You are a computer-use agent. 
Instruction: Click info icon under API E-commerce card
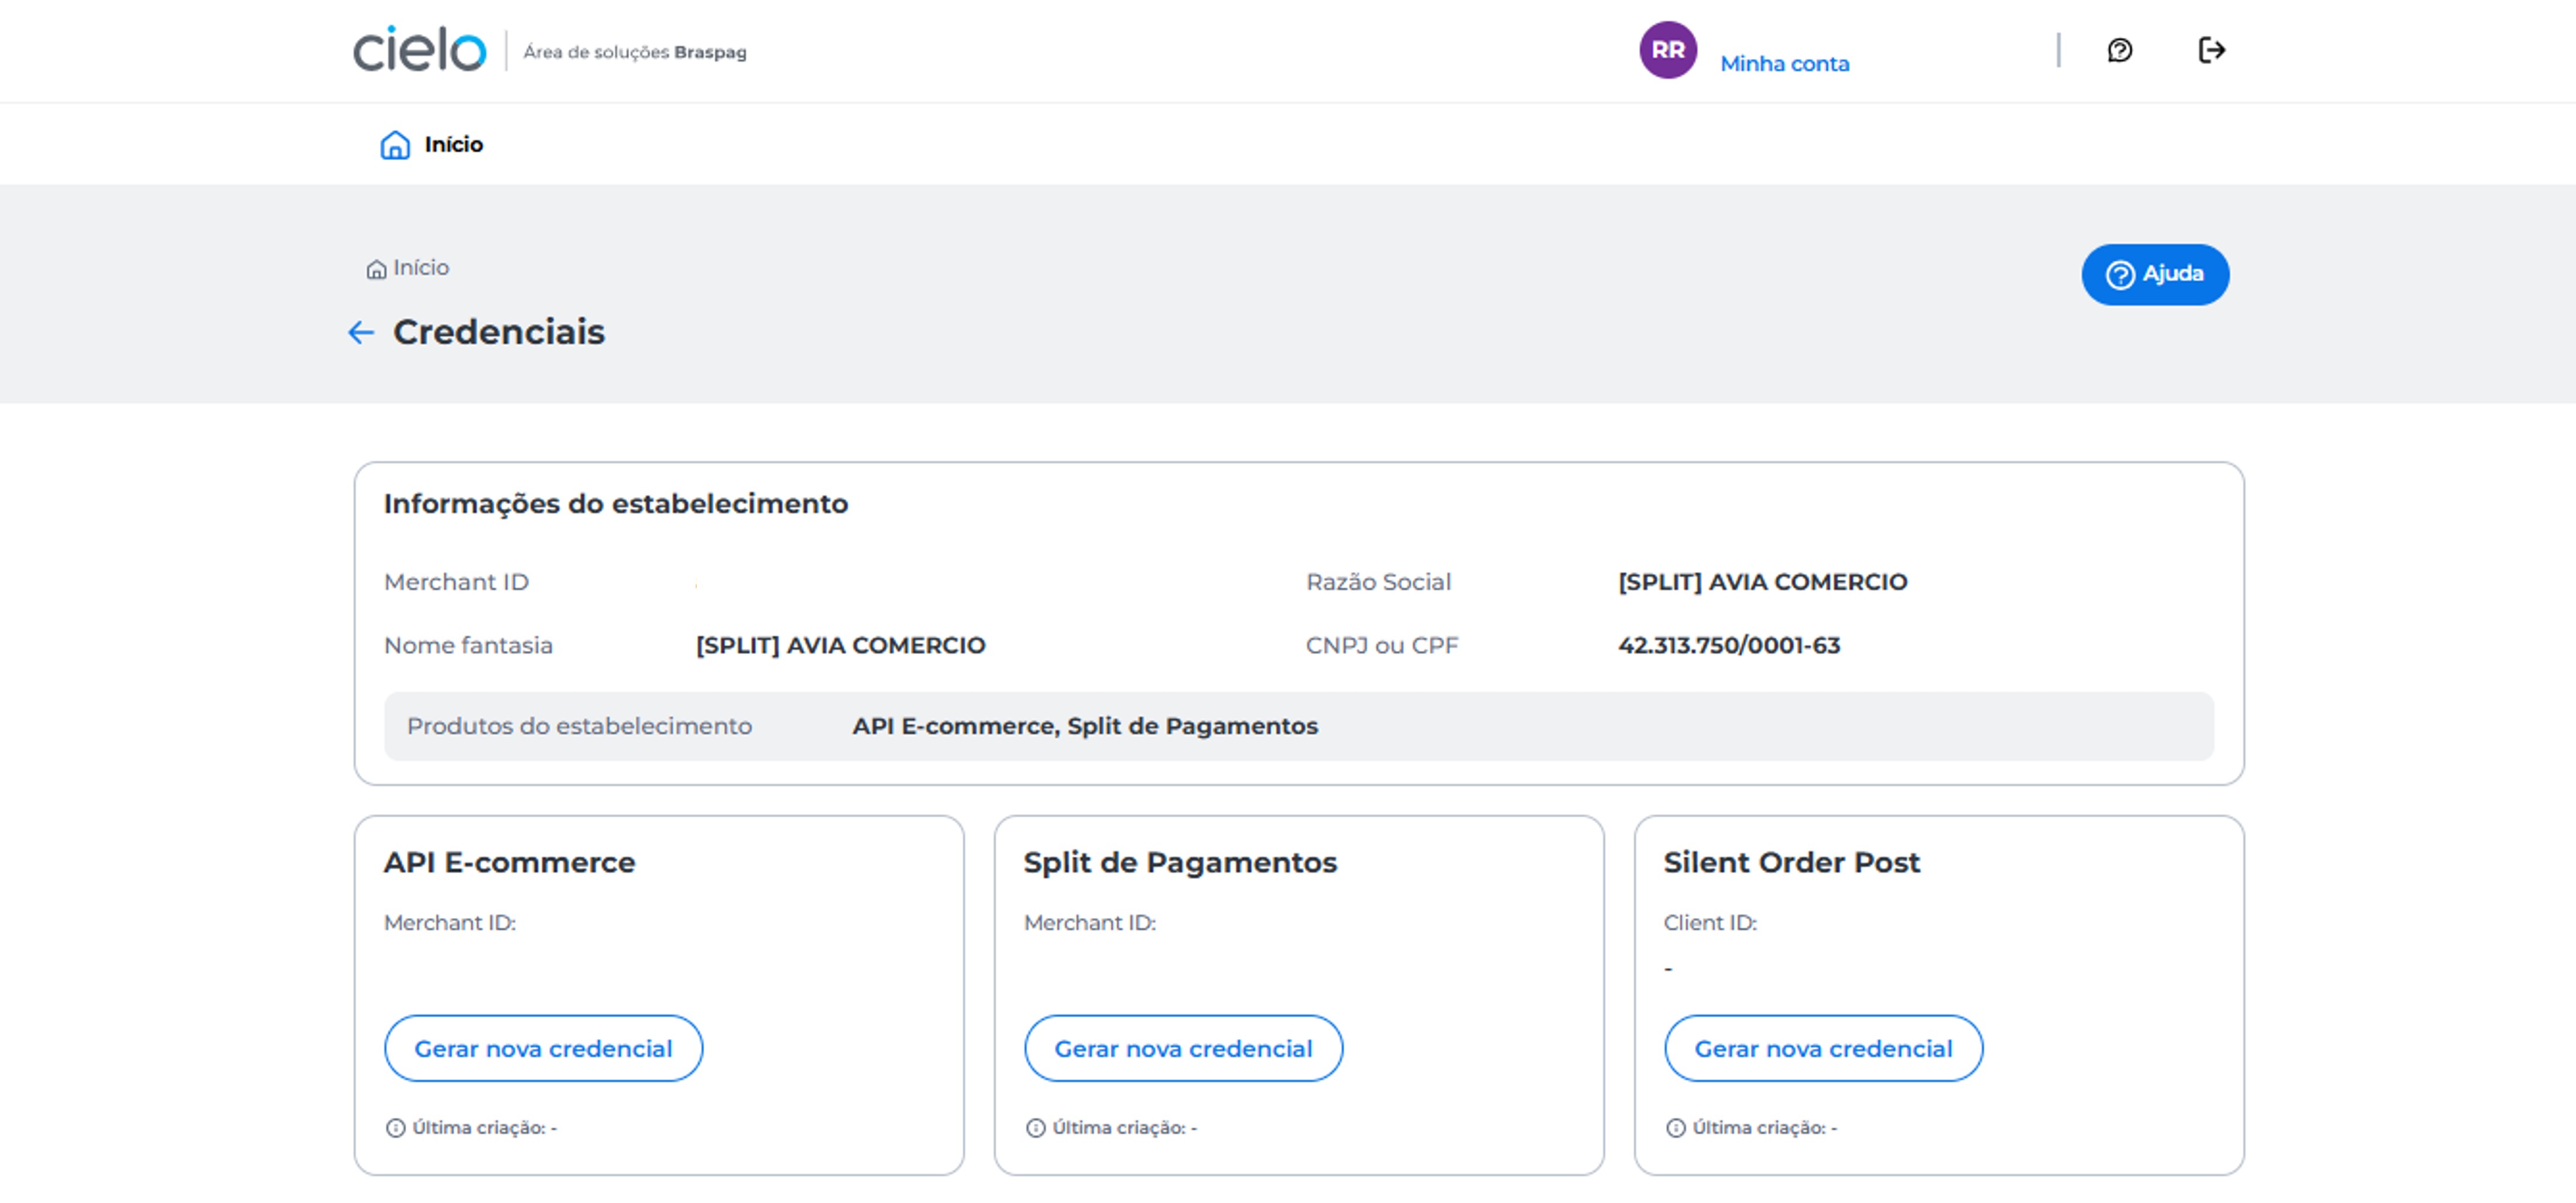tap(395, 1128)
